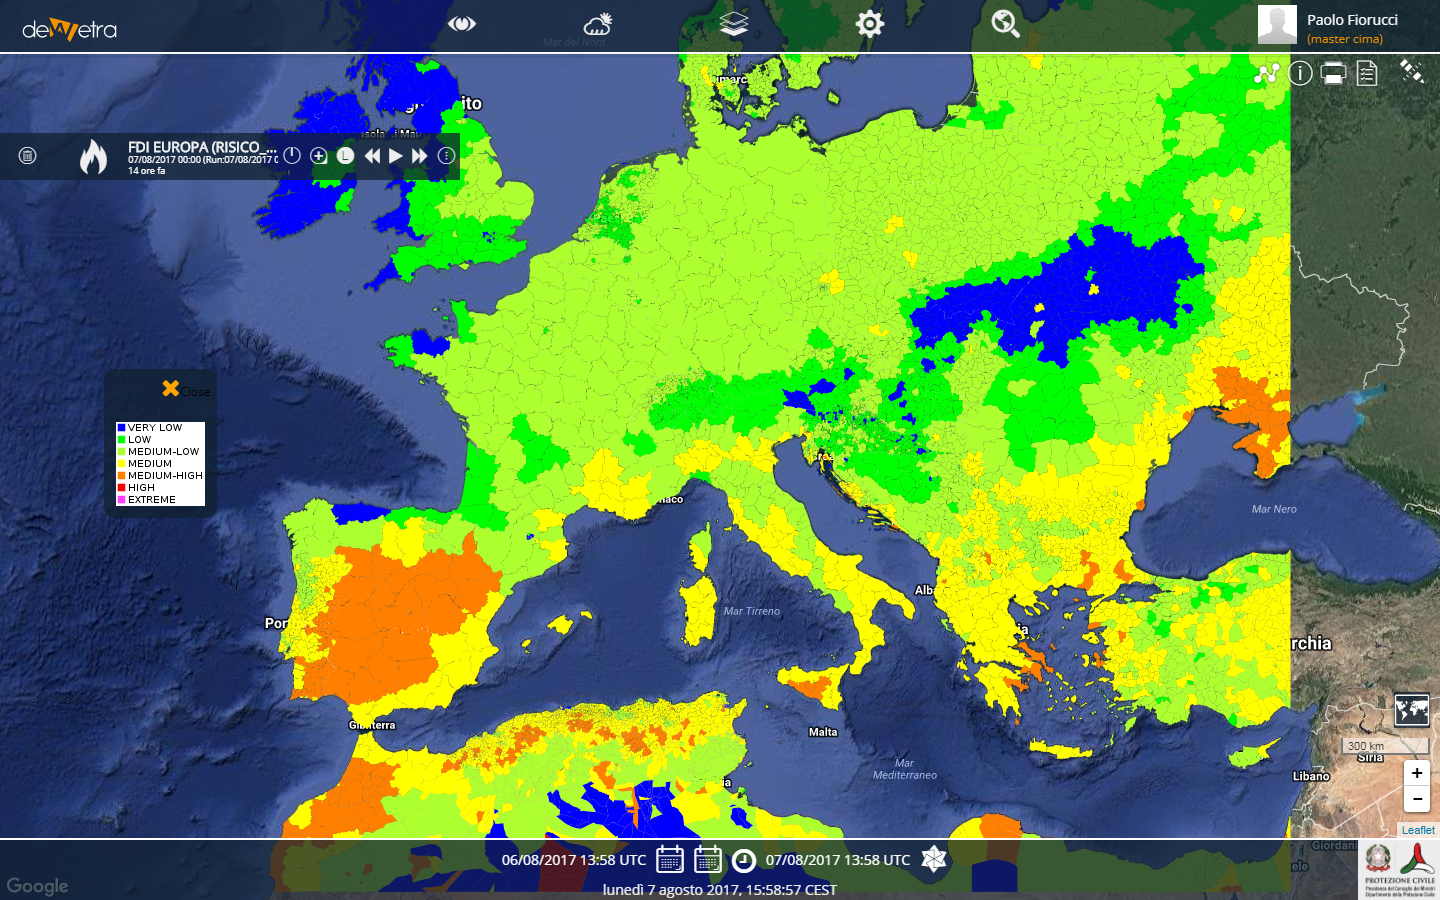Toggle the basemap switcher thumbnail
Viewport: 1440px width, 900px height.
[1411, 710]
